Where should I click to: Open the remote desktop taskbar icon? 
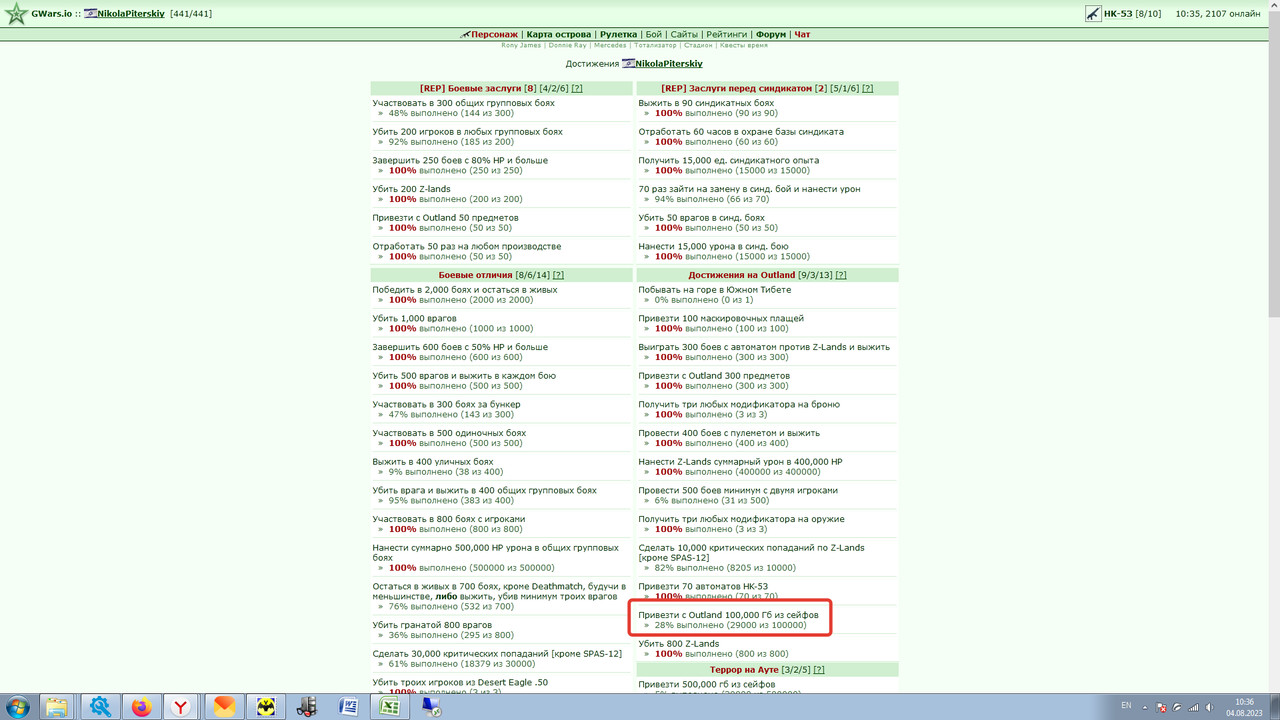(x=432, y=707)
